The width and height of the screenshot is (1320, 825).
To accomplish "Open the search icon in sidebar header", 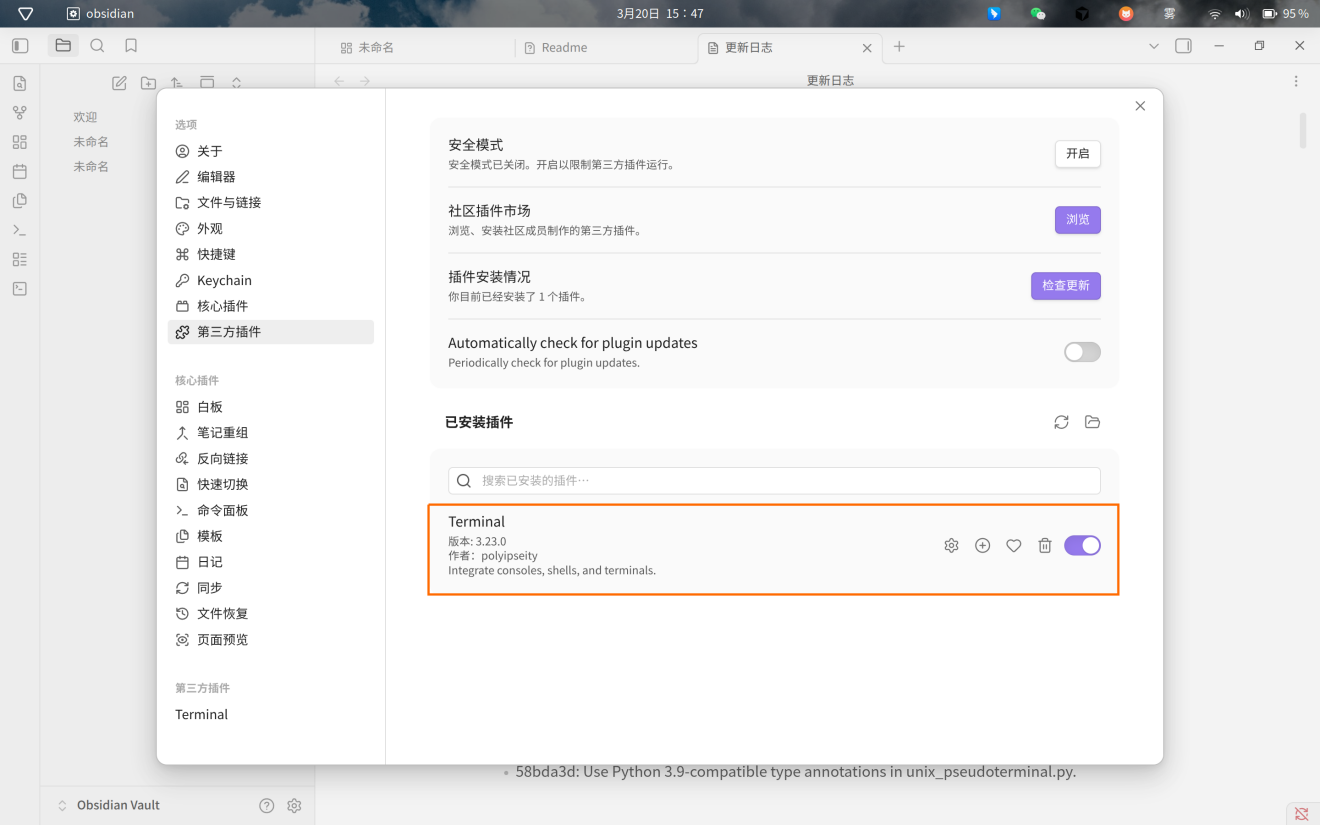I will [x=97, y=46].
